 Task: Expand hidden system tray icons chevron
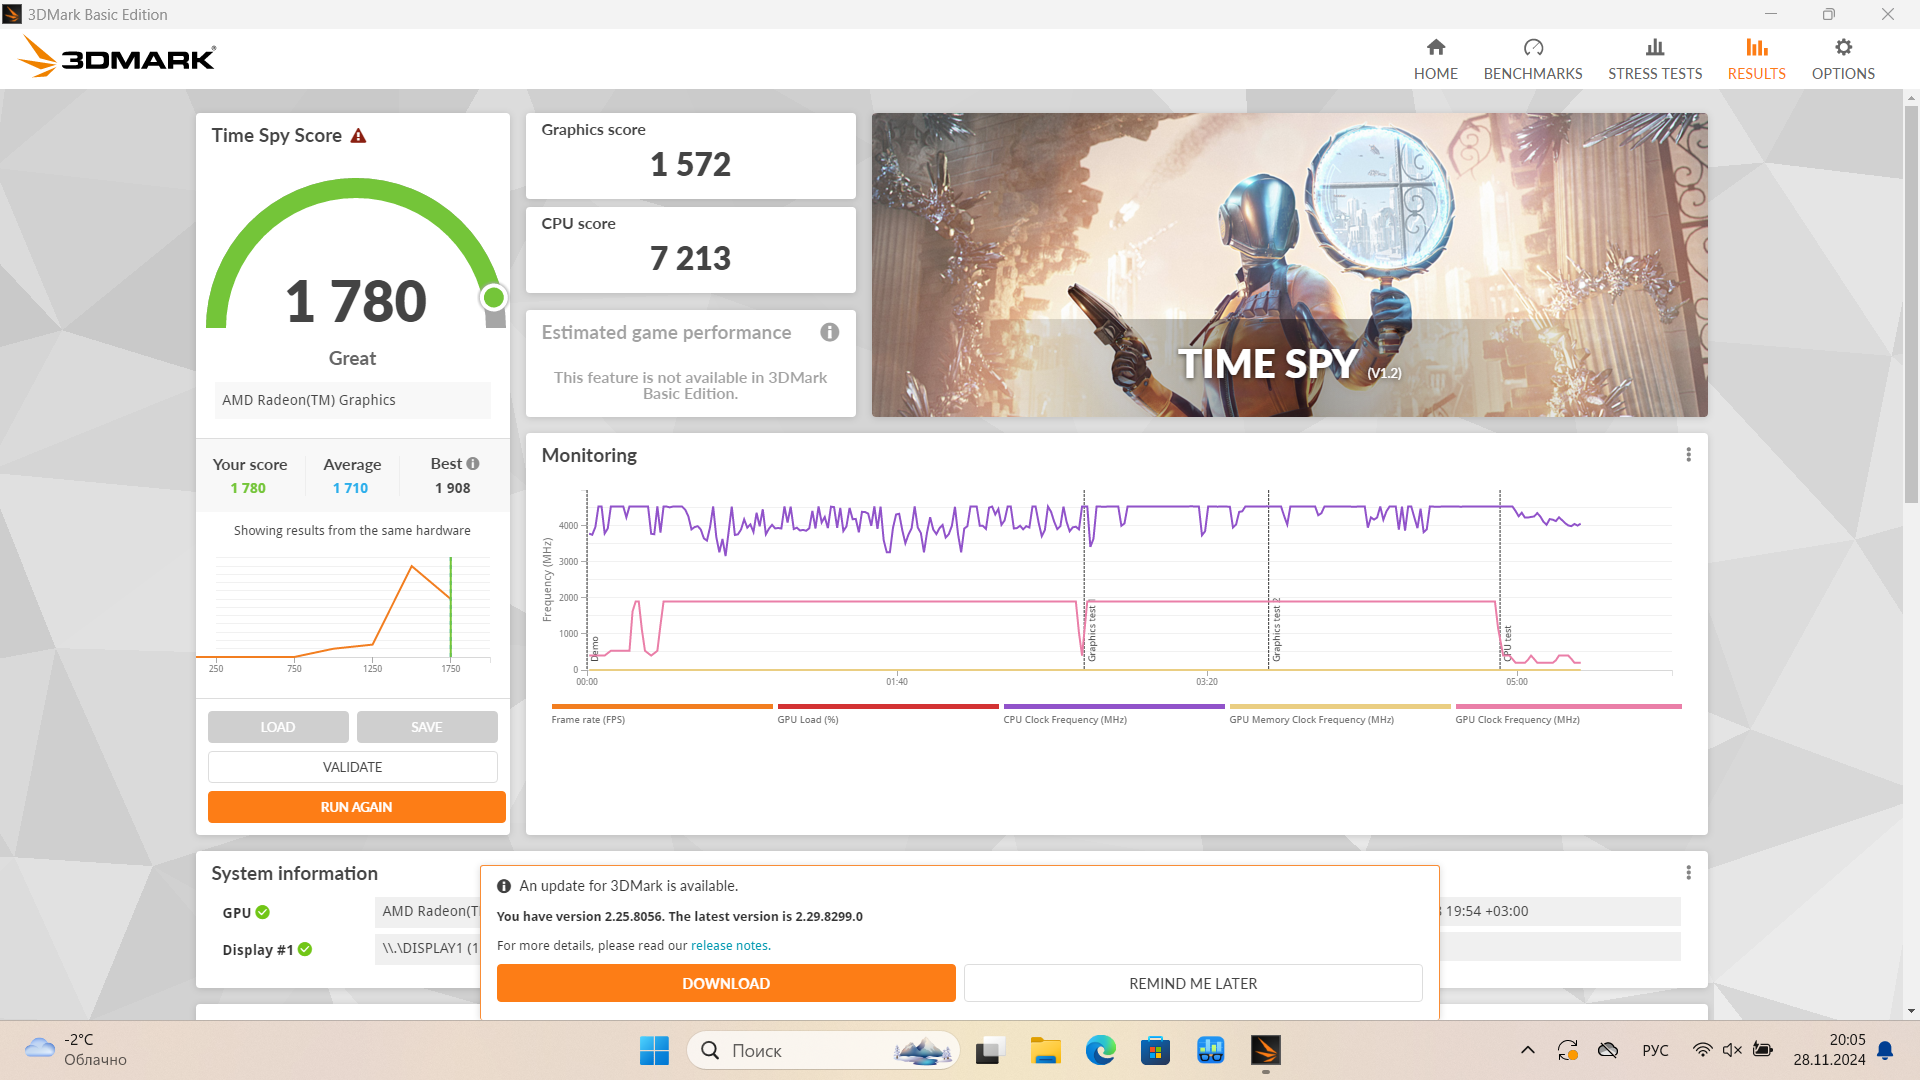1527,1050
